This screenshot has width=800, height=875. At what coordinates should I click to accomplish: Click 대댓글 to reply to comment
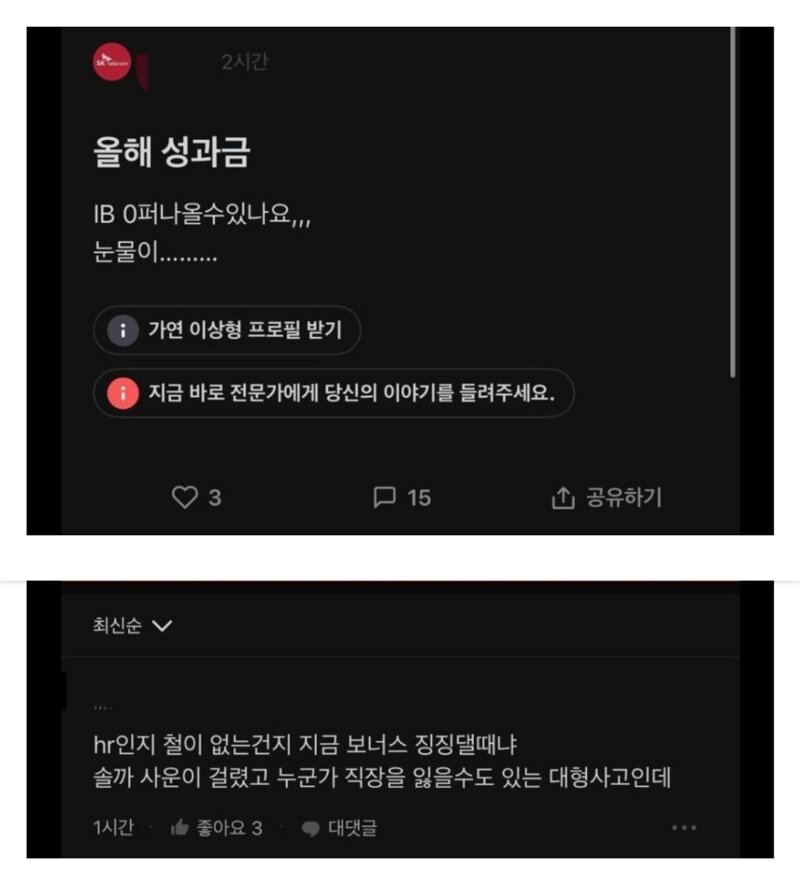[353, 828]
